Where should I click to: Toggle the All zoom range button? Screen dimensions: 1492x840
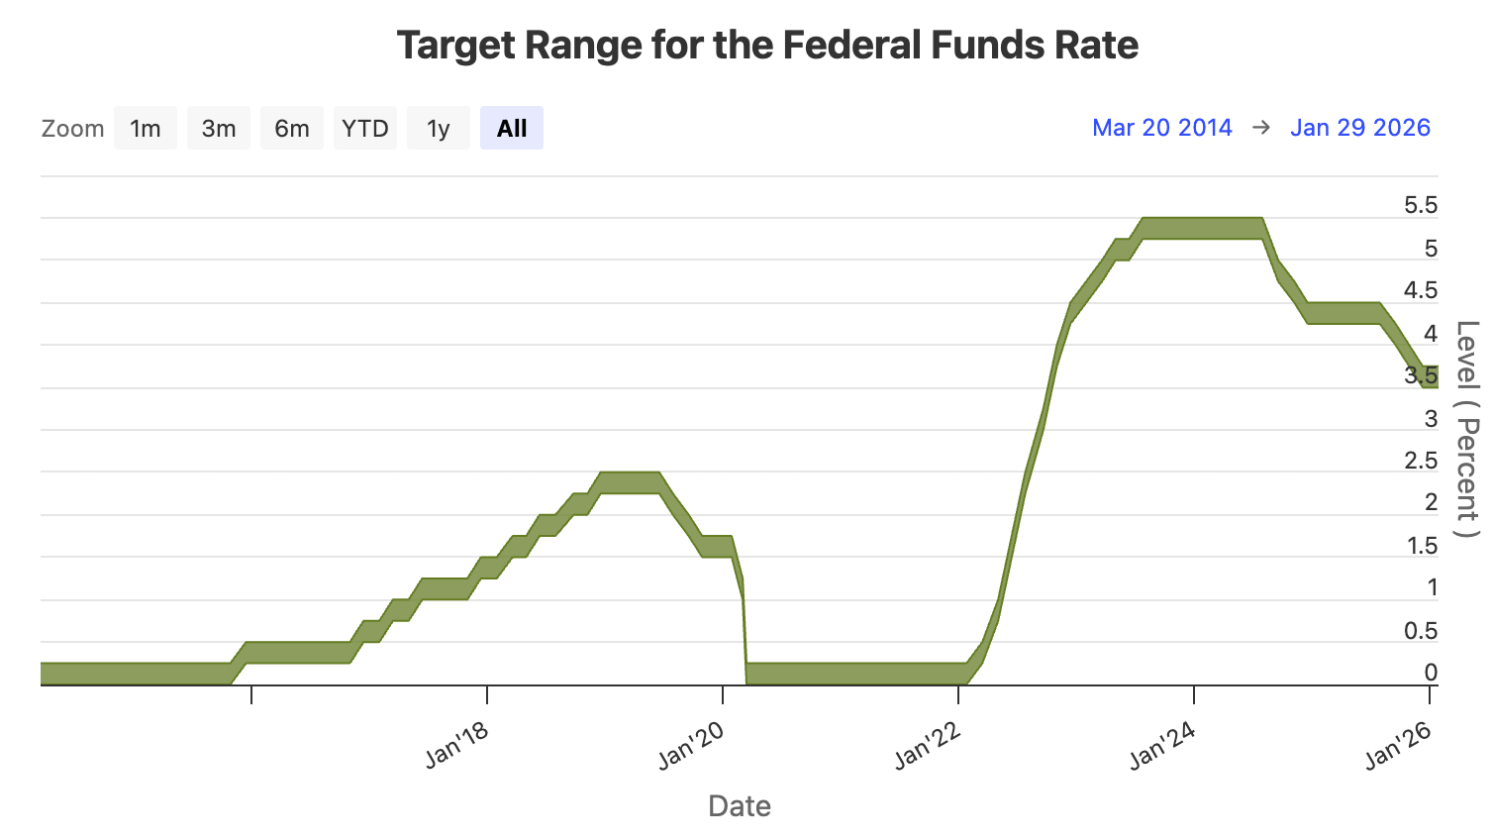511,127
